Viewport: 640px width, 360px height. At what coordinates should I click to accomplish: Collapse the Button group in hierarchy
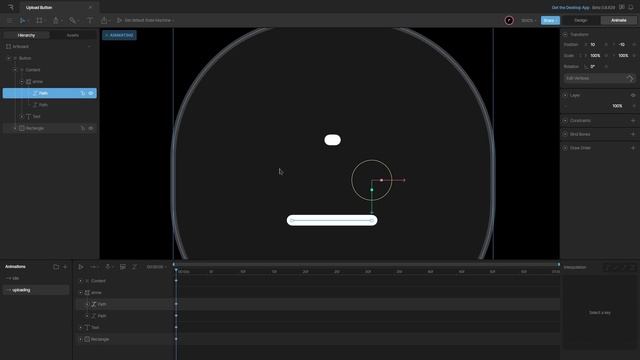[x=9, y=58]
